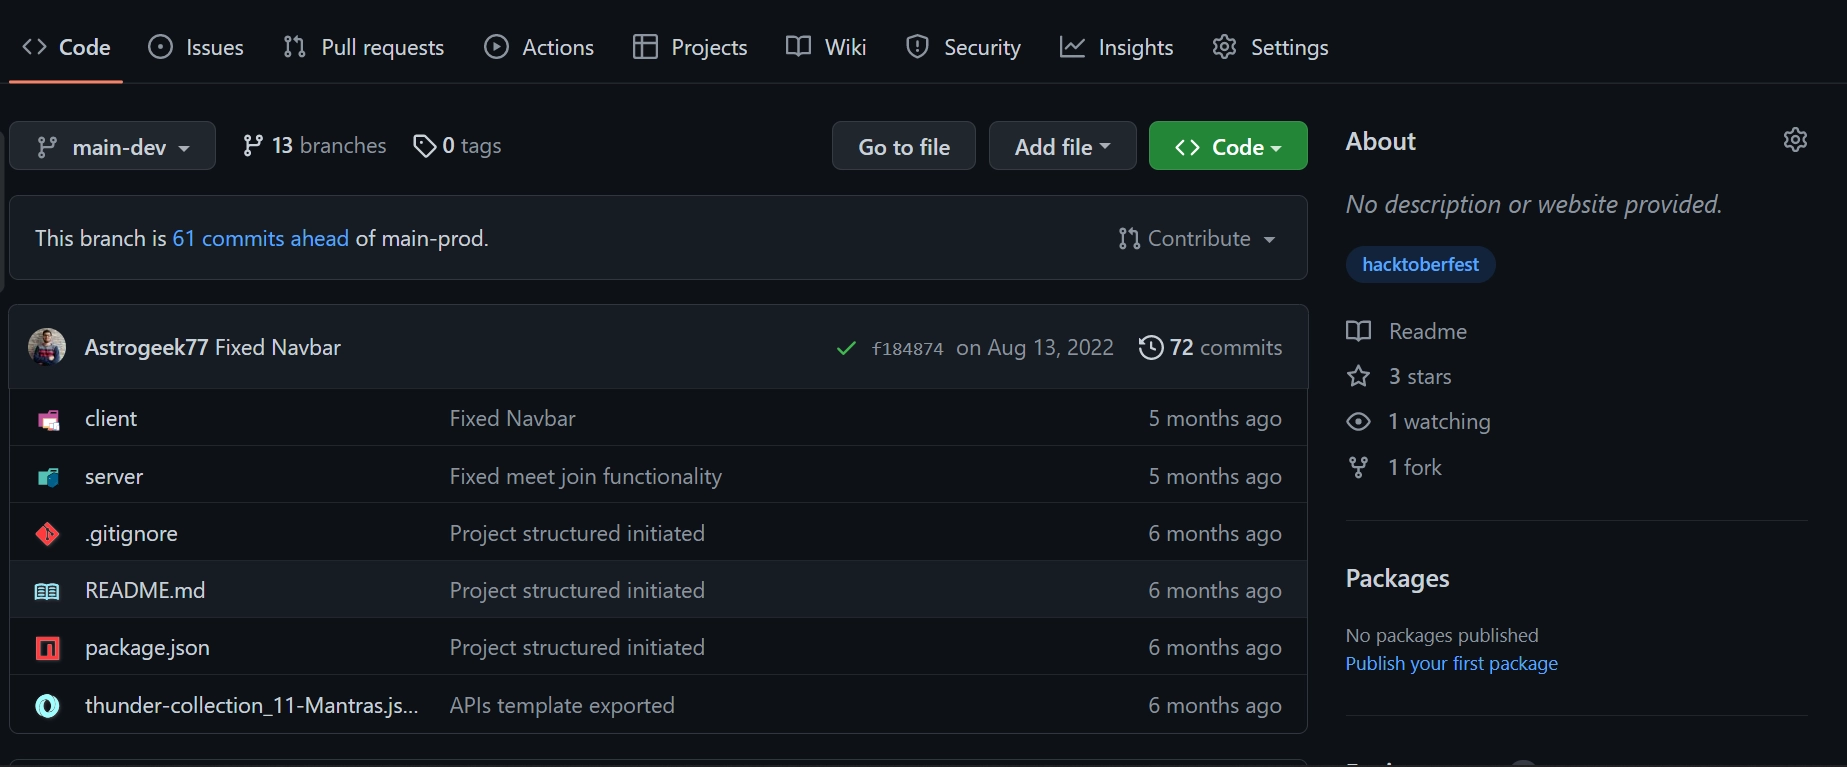Open the Pull requests tab
The width and height of the screenshot is (1847, 767).
tap(364, 47)
